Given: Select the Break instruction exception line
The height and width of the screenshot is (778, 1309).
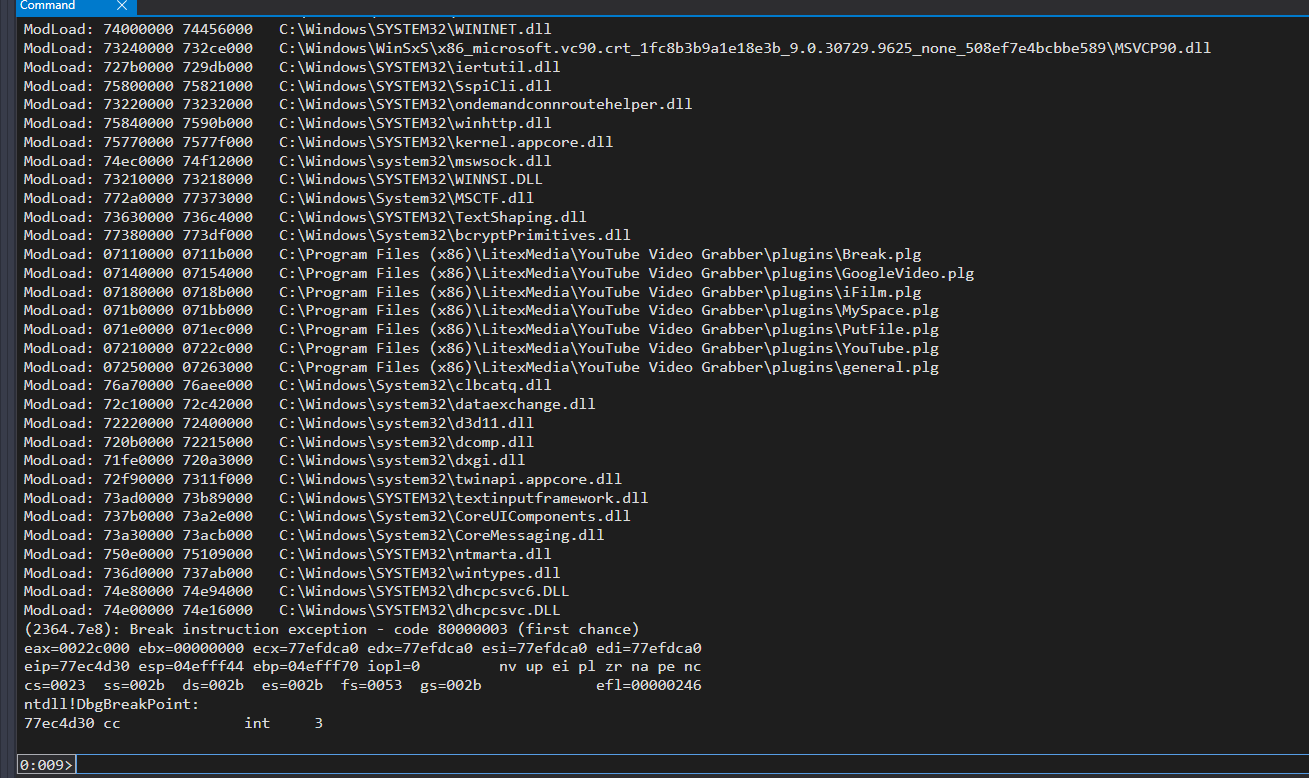Looking at the screenshot, I should [330, 629].
